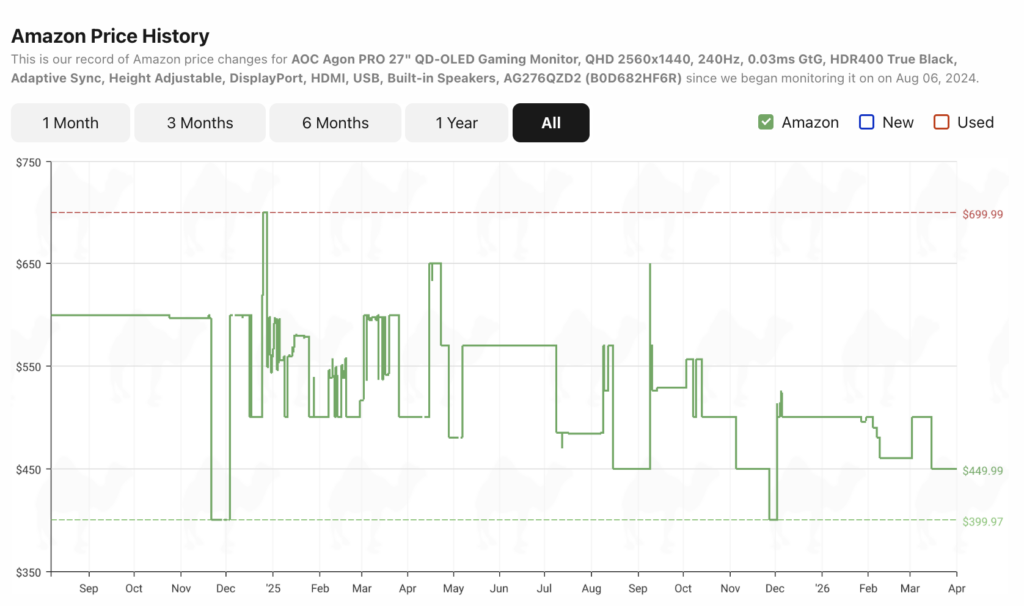Enable the New price series checkbox
The height and width of the screenshot is (606, 1024).
[x=867, y=122]
